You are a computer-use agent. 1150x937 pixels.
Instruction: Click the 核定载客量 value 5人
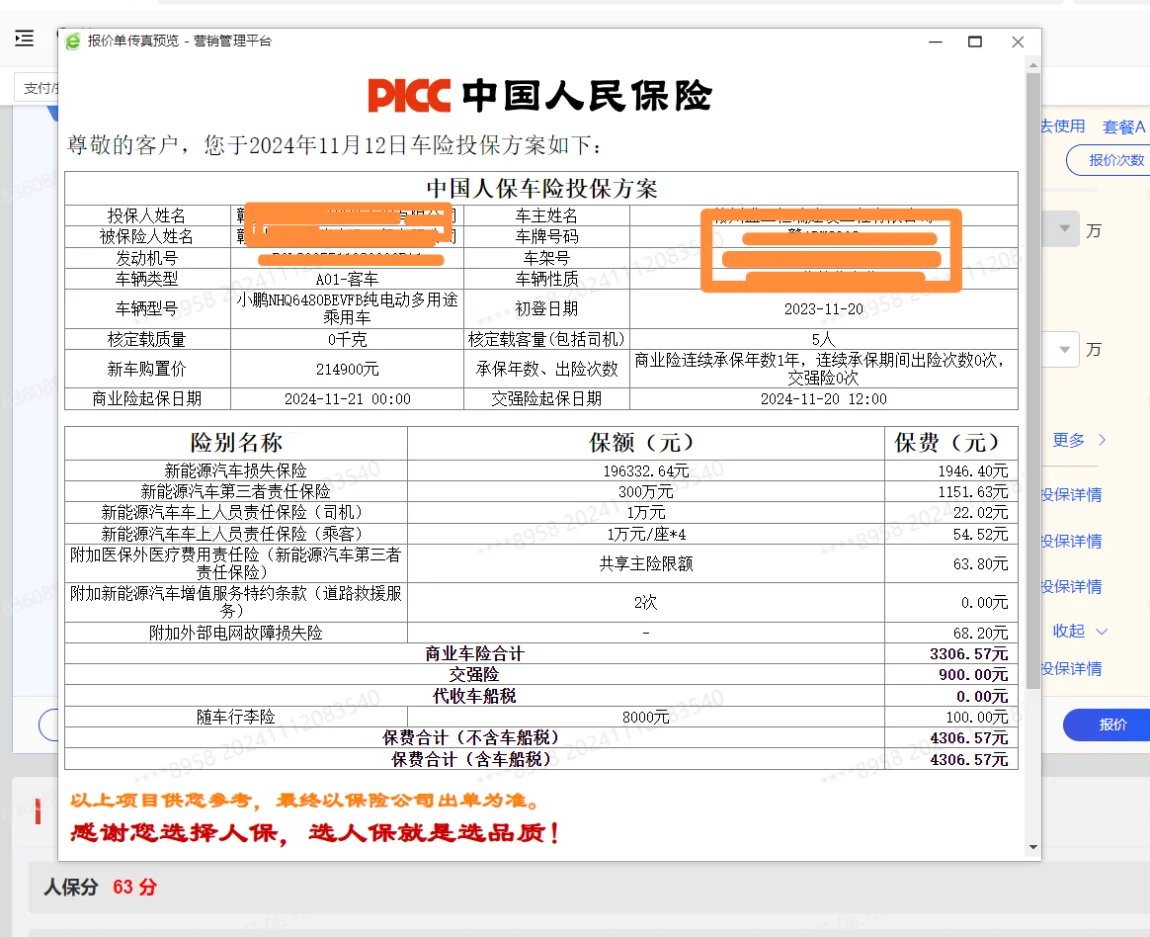click(x=824, y=339)
